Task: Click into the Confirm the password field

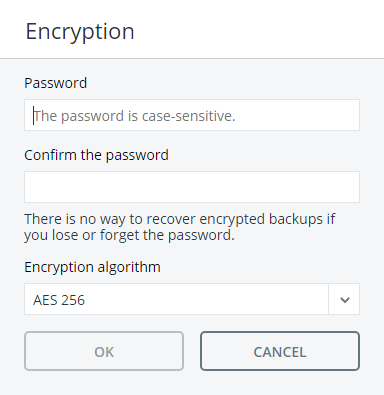Action: tap(192, 187)
